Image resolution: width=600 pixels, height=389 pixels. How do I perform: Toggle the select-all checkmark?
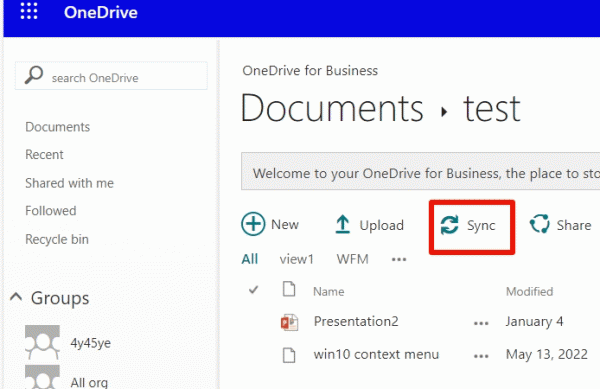[x=253, y=290]
